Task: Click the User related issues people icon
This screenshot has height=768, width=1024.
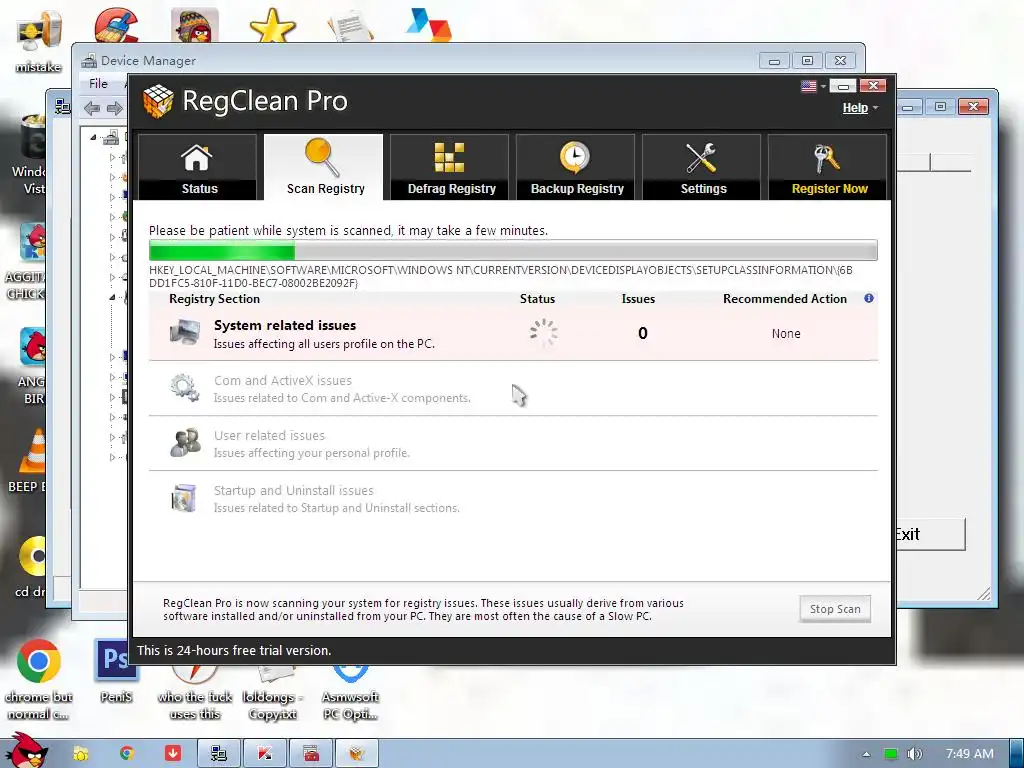Action: [x=185, y=442]
